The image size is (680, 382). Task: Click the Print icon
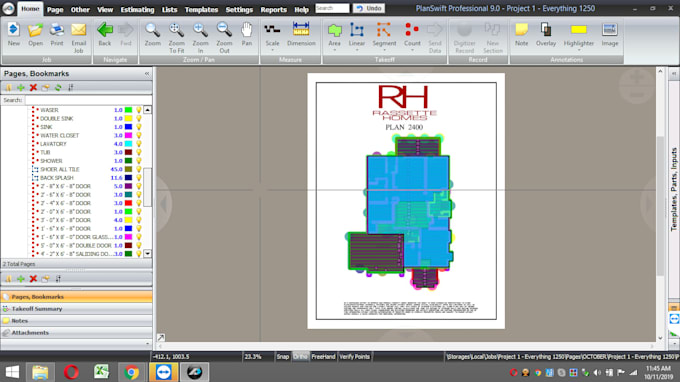pos(57,35)
